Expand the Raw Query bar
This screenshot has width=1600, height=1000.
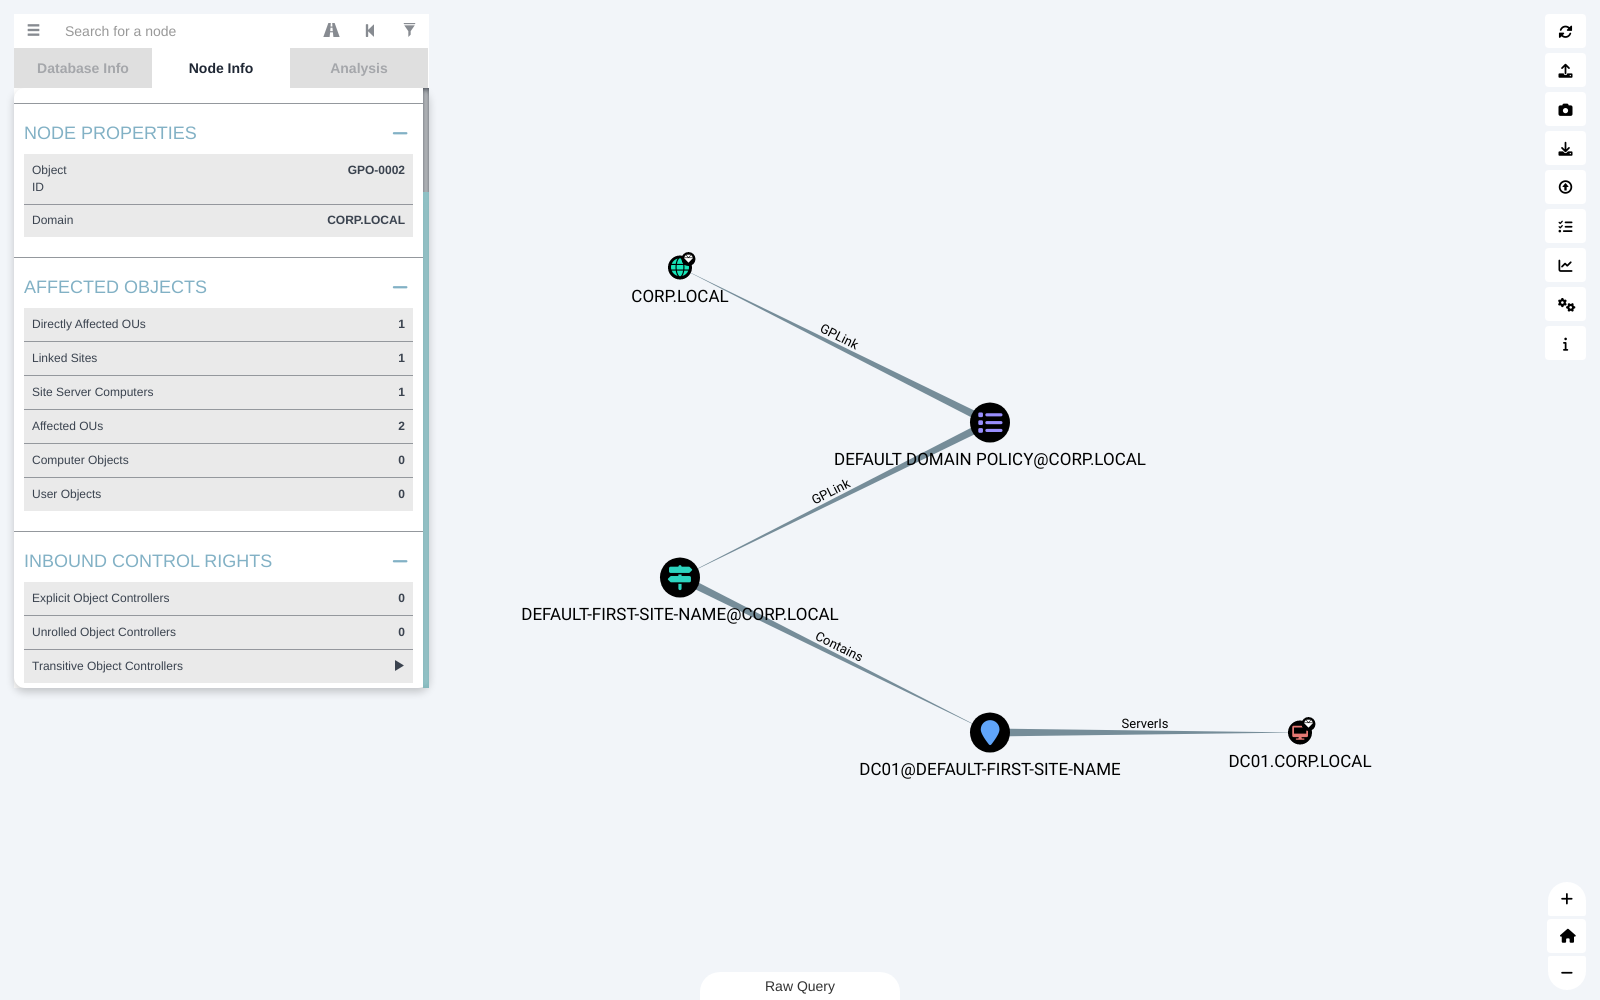(800, 986)
